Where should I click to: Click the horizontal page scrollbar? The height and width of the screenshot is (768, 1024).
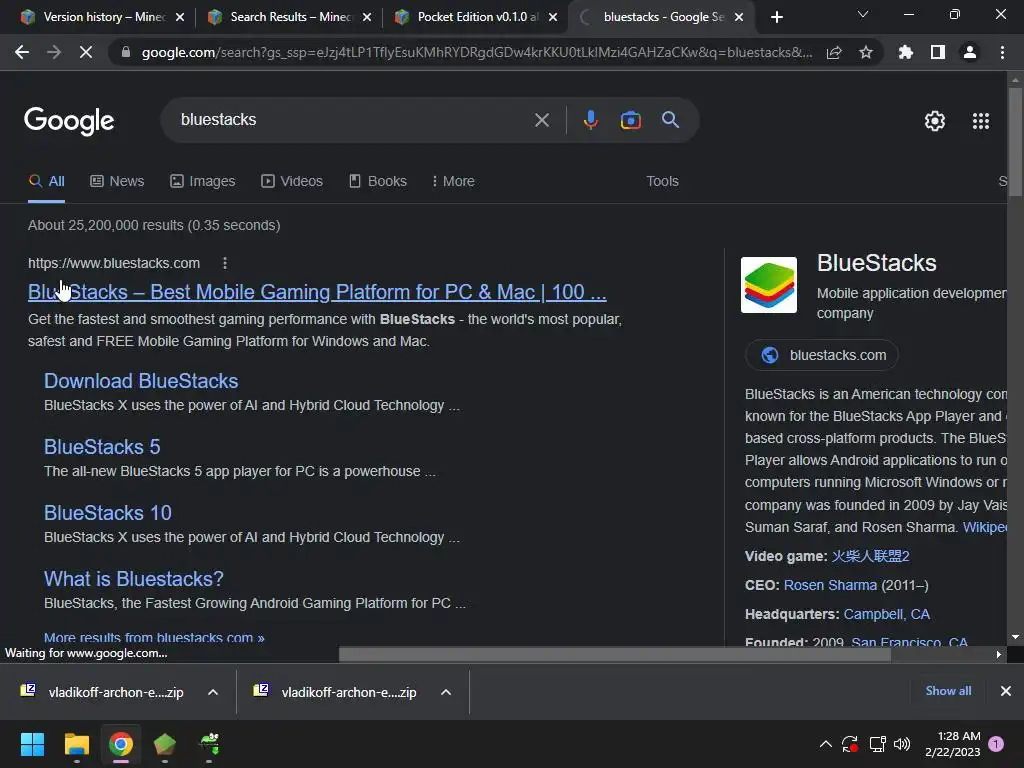point(615,654)
